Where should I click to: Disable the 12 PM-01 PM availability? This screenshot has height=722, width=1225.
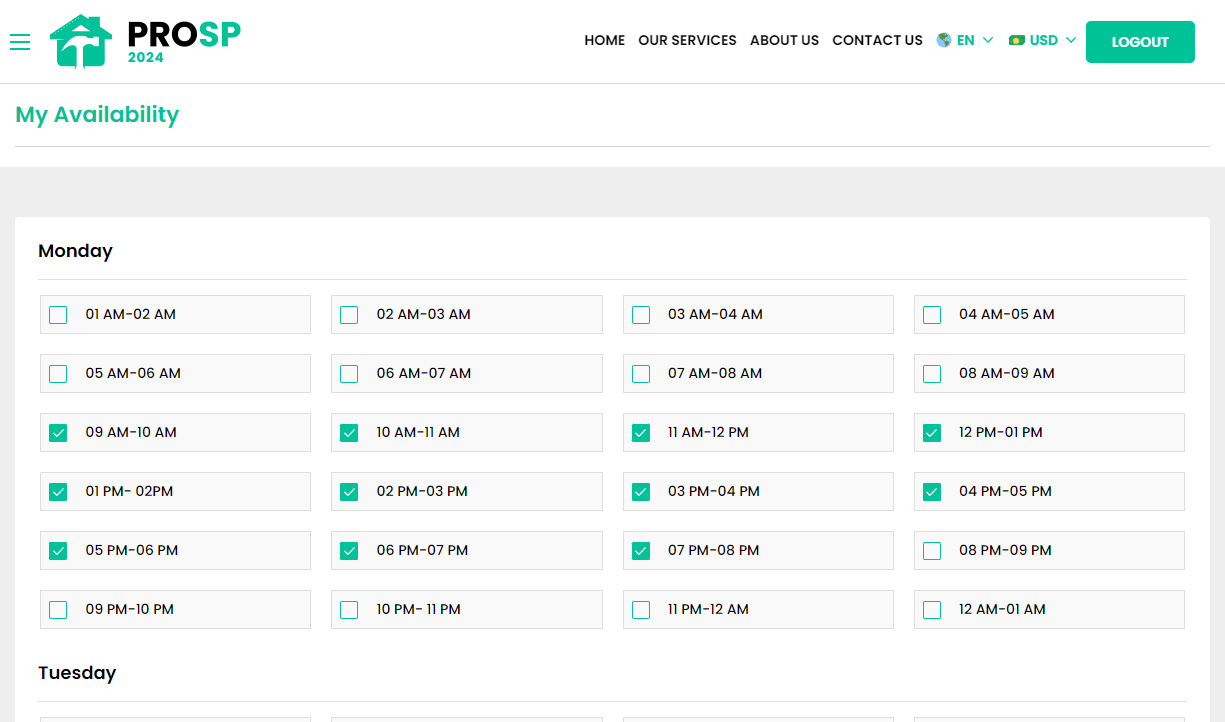pos(932,433)
